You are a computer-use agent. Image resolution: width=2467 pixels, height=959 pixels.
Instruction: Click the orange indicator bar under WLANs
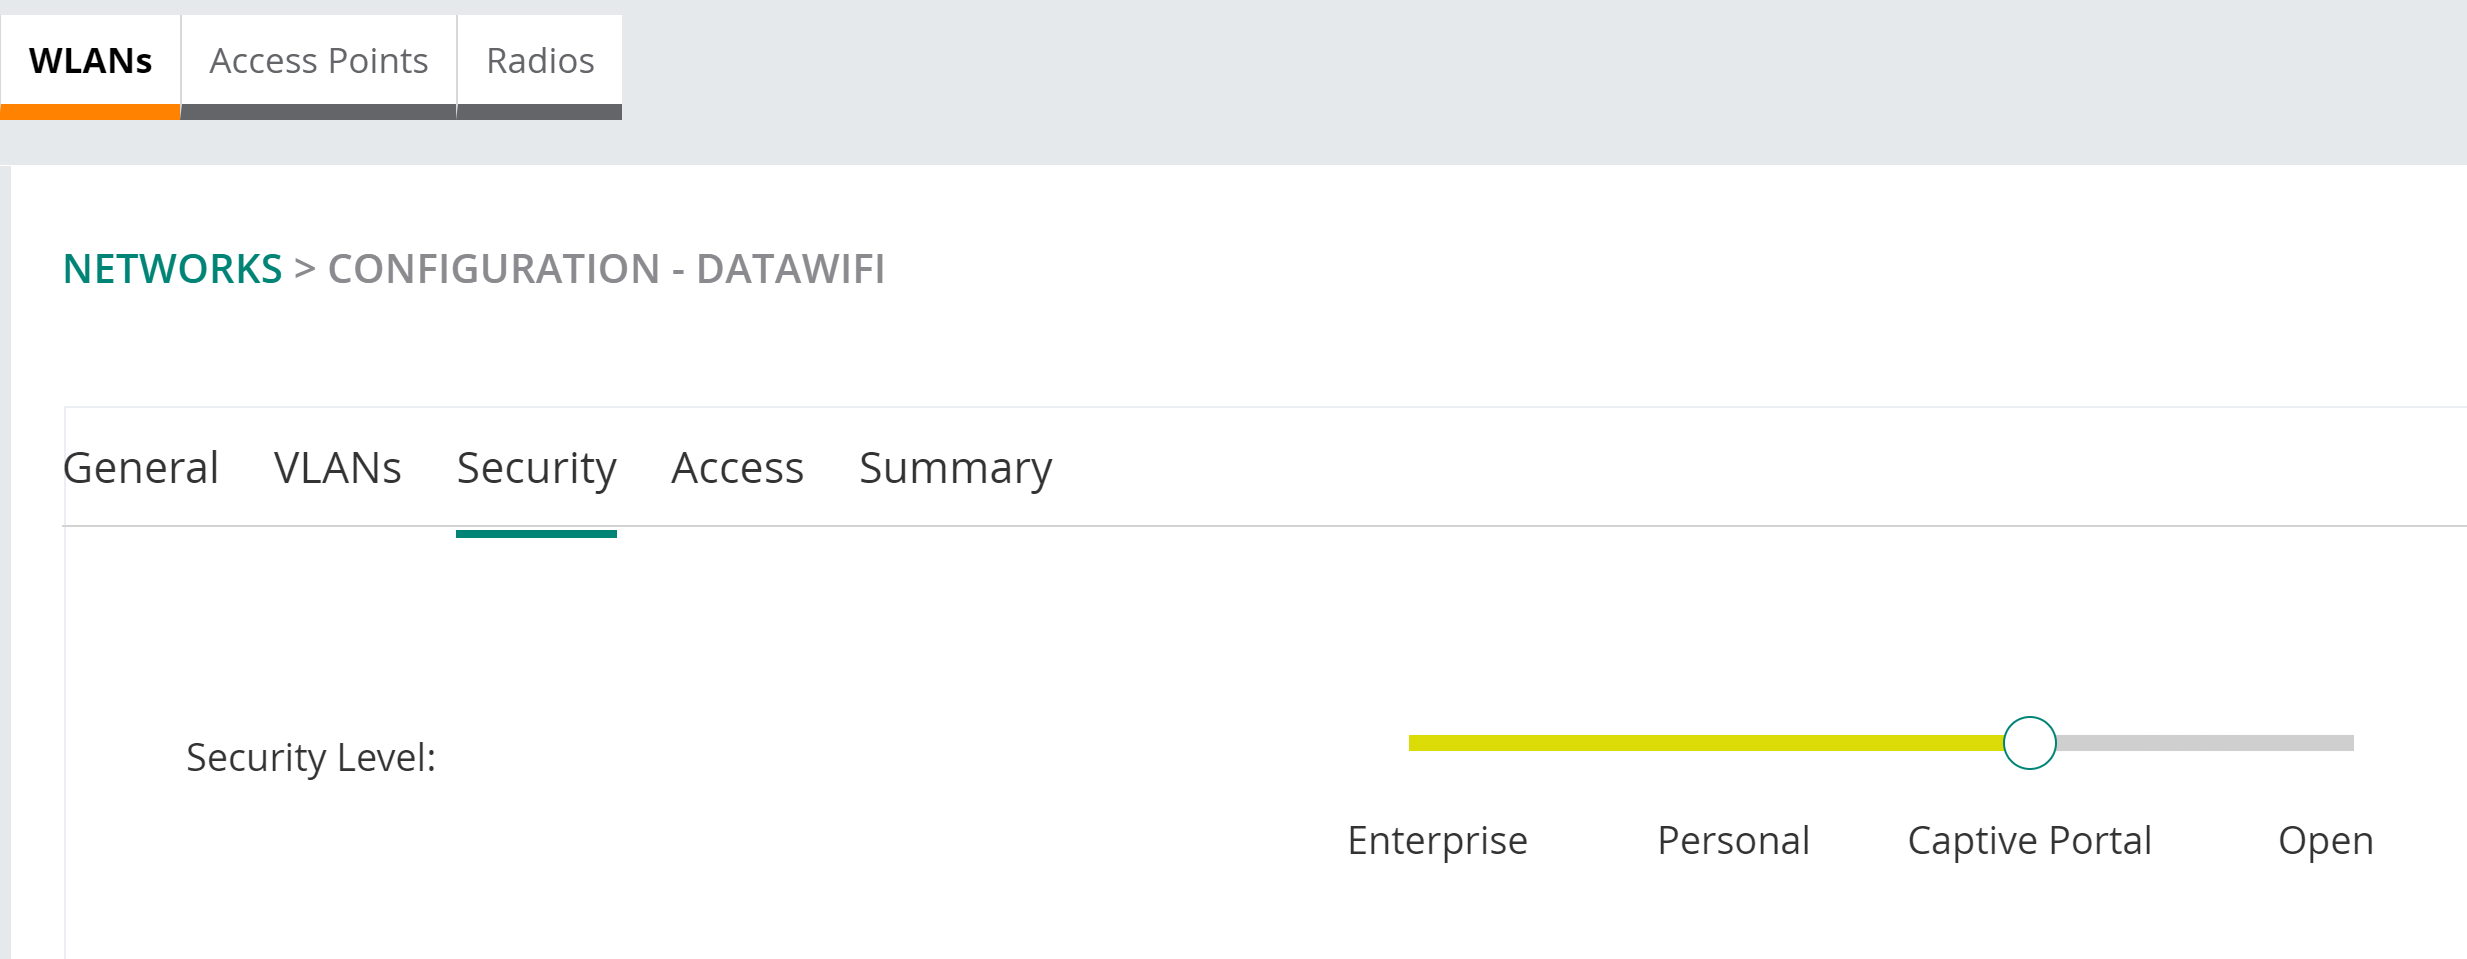pyautogui.click(x=90, y=112)
